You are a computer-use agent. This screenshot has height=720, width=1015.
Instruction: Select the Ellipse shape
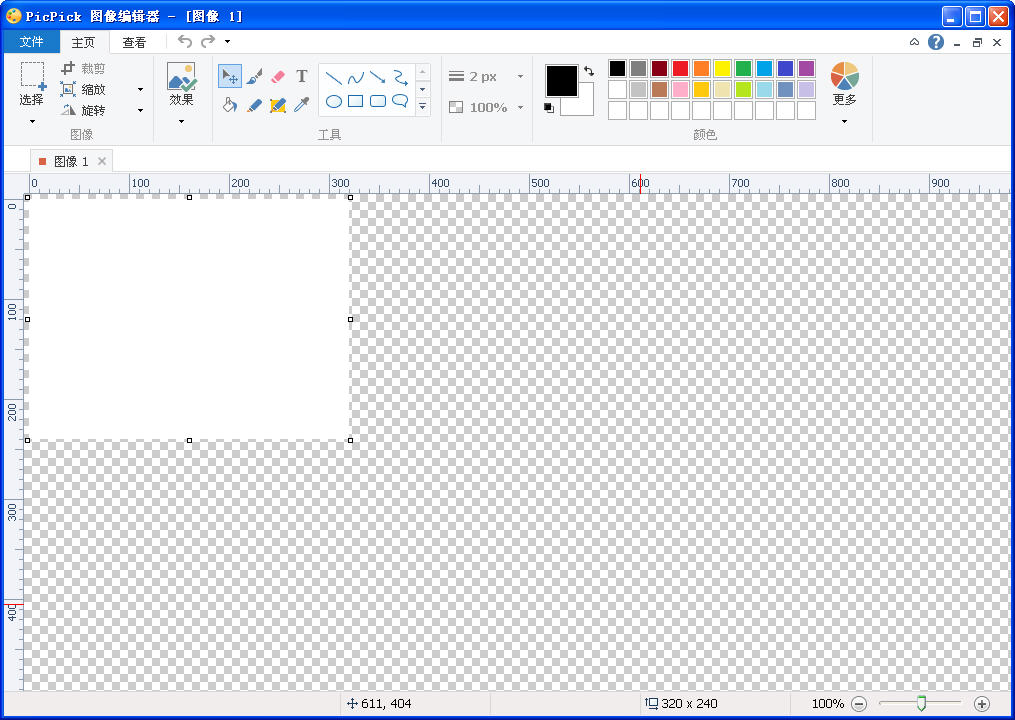[x=334, y=101]
